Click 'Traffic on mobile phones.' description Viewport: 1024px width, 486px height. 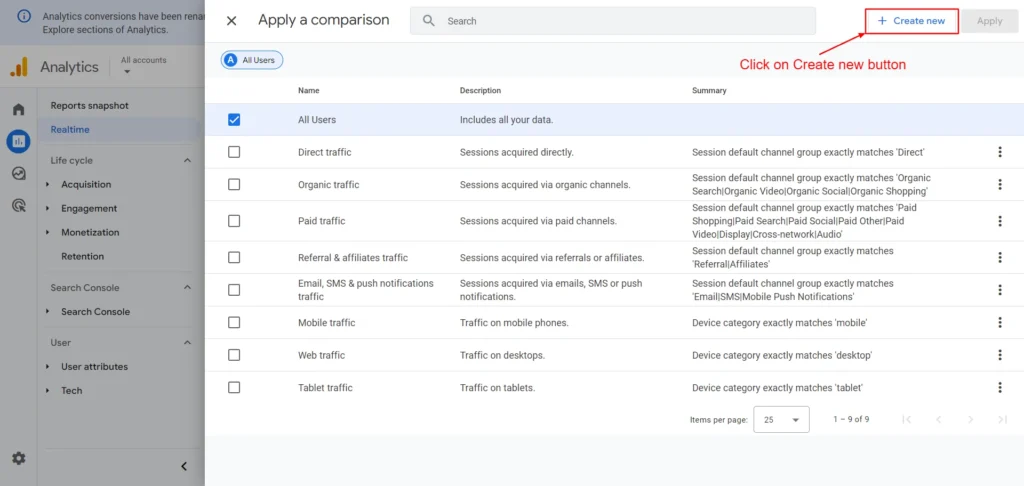pyautogui.click(x=514, y=323)
